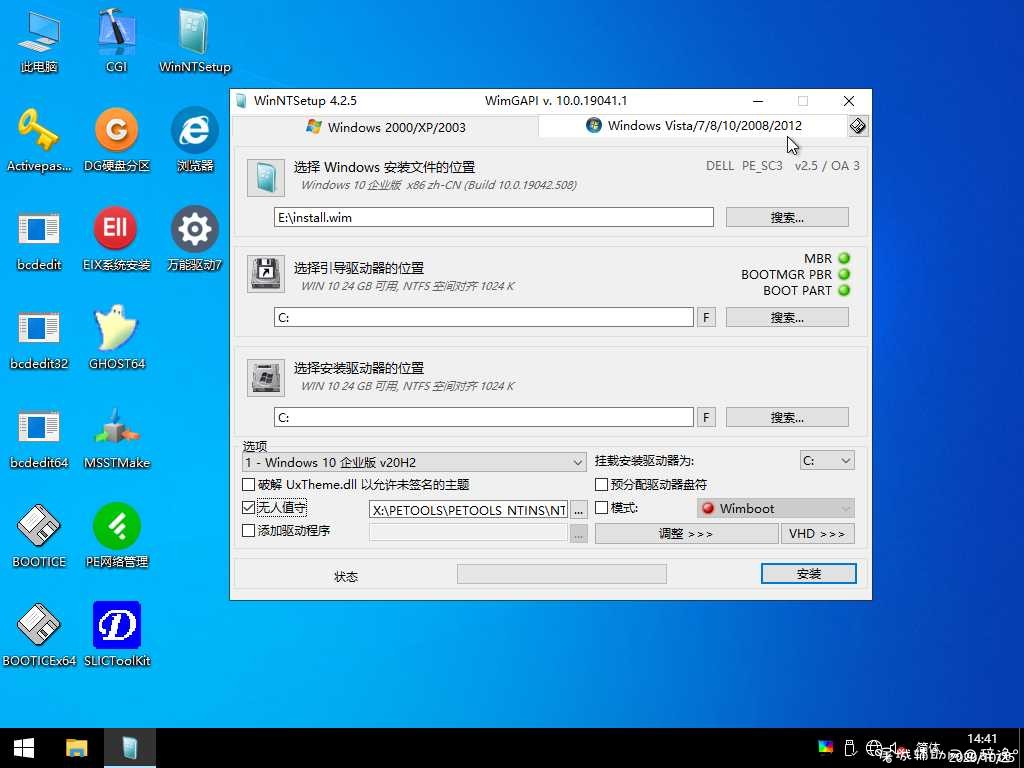Image resolution: width=1024 pixels, height=768 pixels.
Task: Open the MSSTMake desktop icon
Action: coord(116,438)
